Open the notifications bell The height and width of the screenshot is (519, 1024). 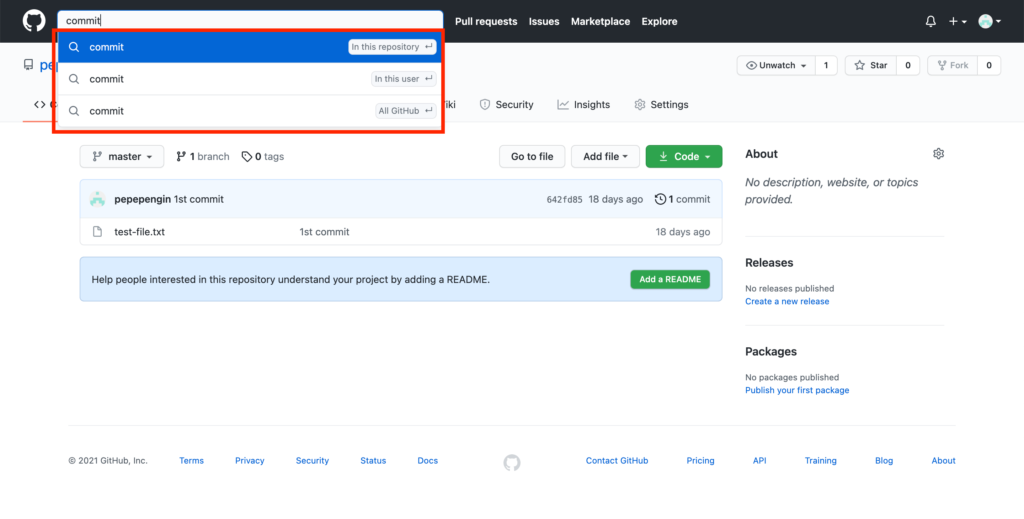coord(931,22)
